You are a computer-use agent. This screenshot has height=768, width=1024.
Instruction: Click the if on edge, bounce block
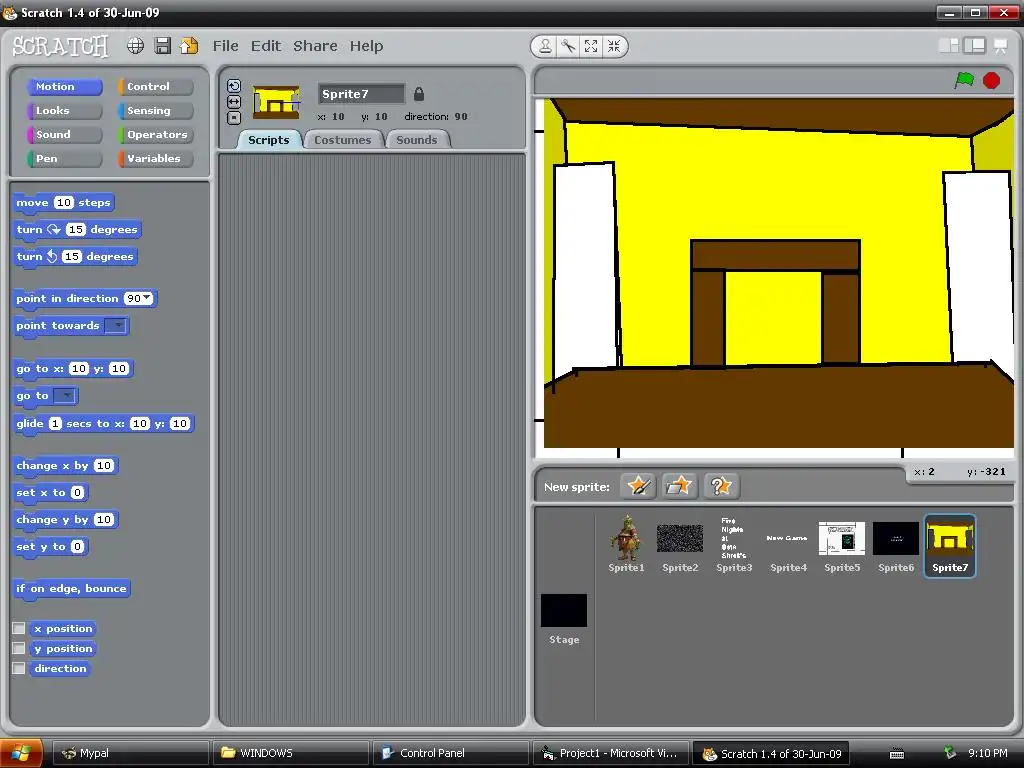tap(71, 588)
